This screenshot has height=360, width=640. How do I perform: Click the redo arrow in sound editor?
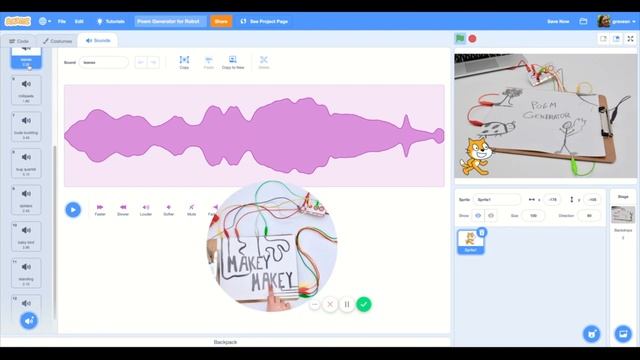153,62
